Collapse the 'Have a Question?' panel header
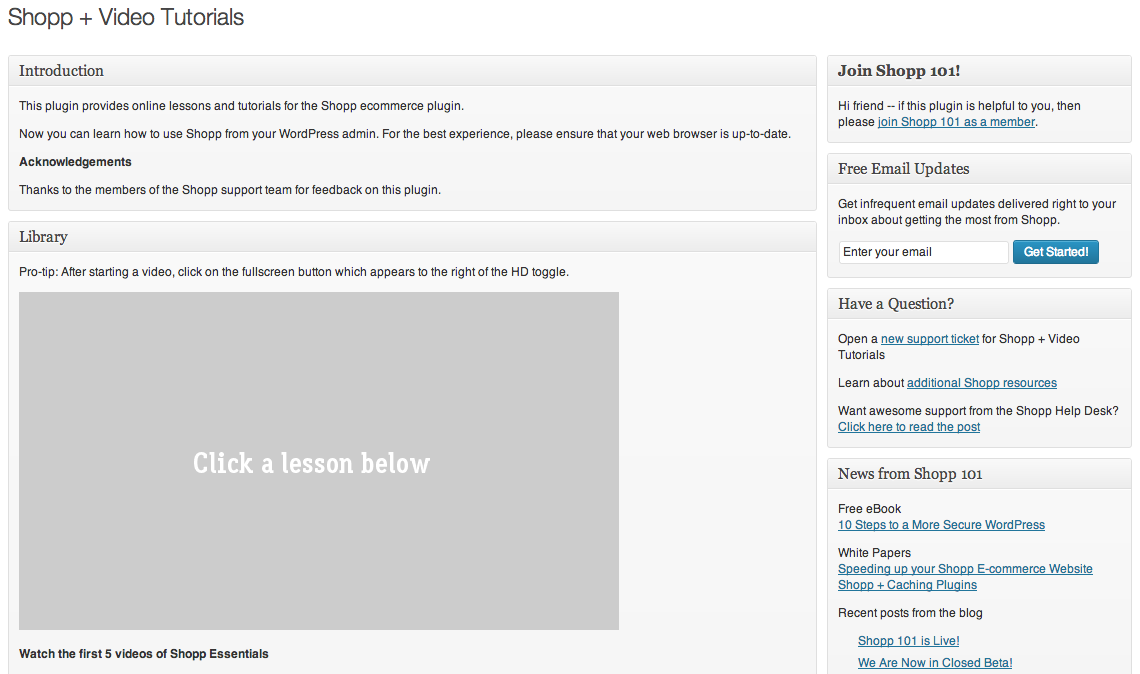Viewport: 1140px width, 674px height. [x=979, y=304]
